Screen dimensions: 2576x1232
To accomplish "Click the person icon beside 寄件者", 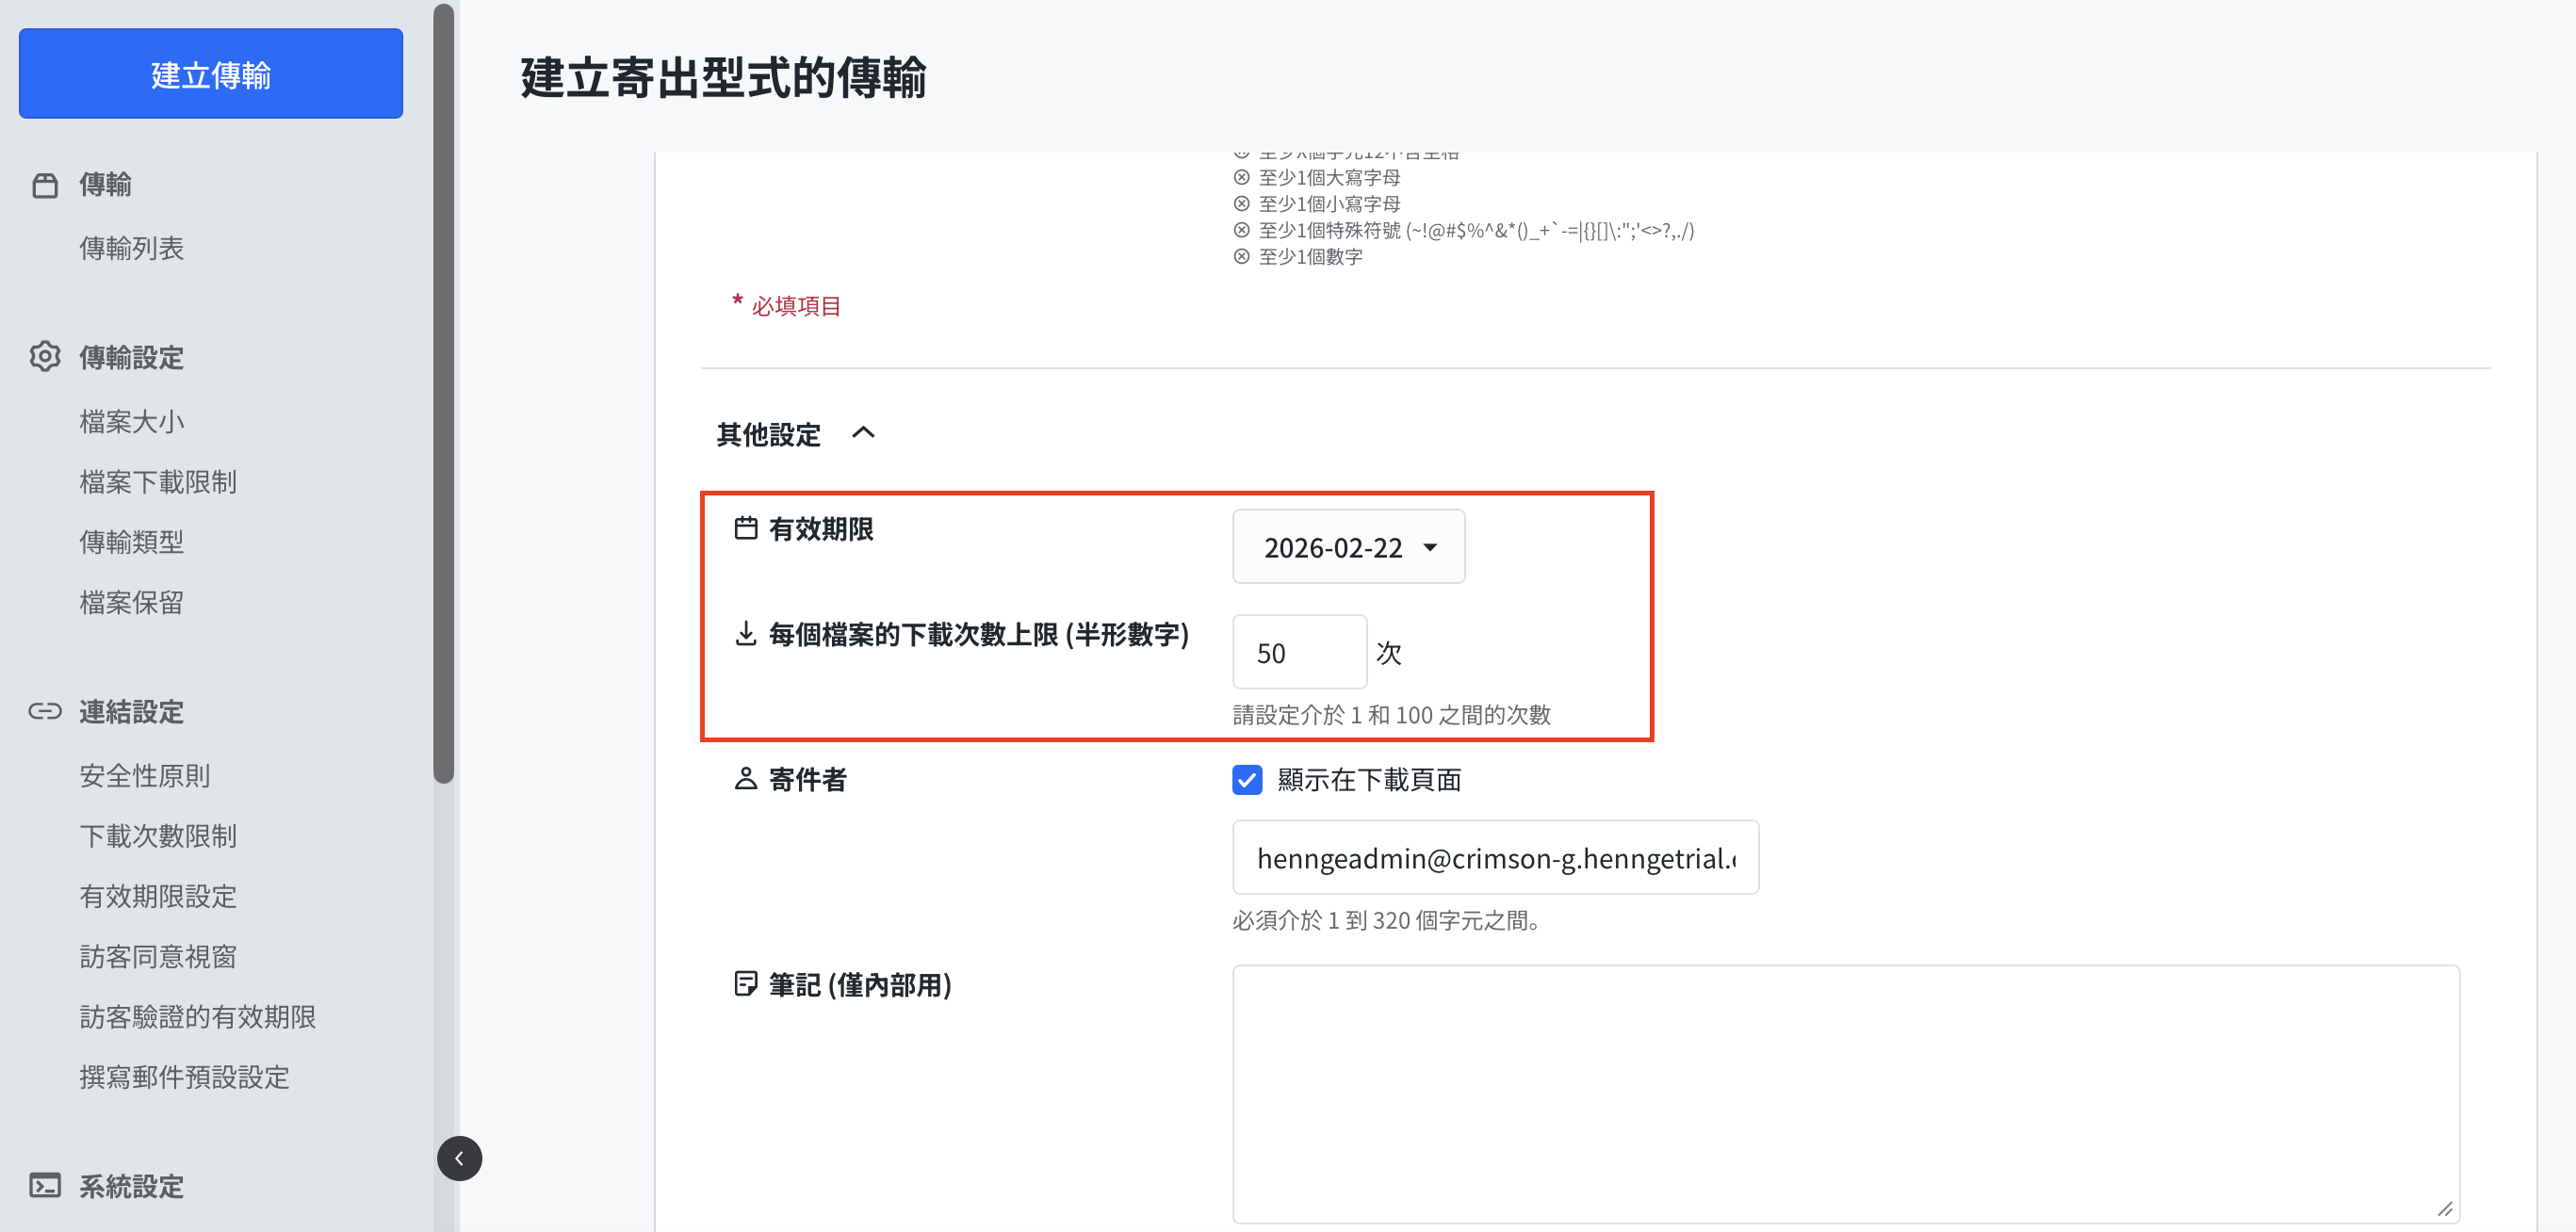I will (746, 779).
